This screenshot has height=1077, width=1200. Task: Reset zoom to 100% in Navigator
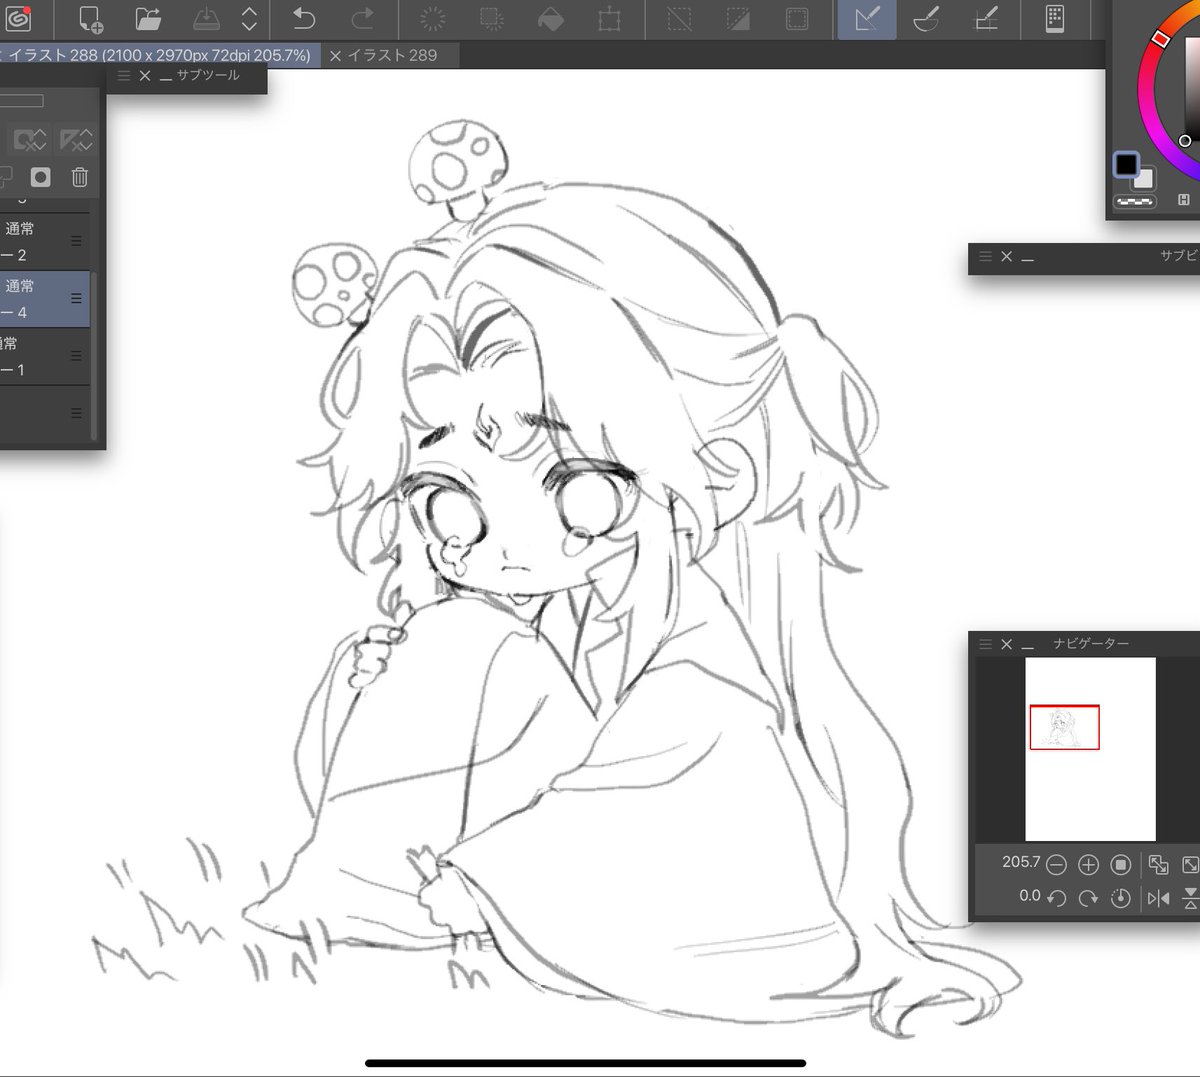pos(1121,864)
